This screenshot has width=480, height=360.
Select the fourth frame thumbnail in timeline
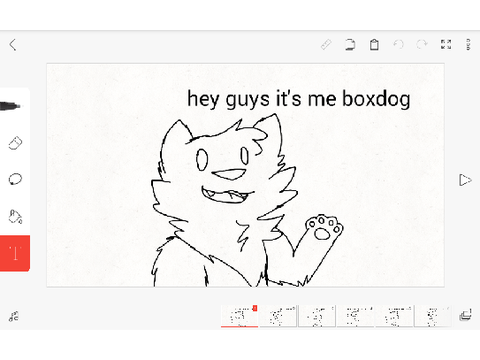[x=355, y=316]
